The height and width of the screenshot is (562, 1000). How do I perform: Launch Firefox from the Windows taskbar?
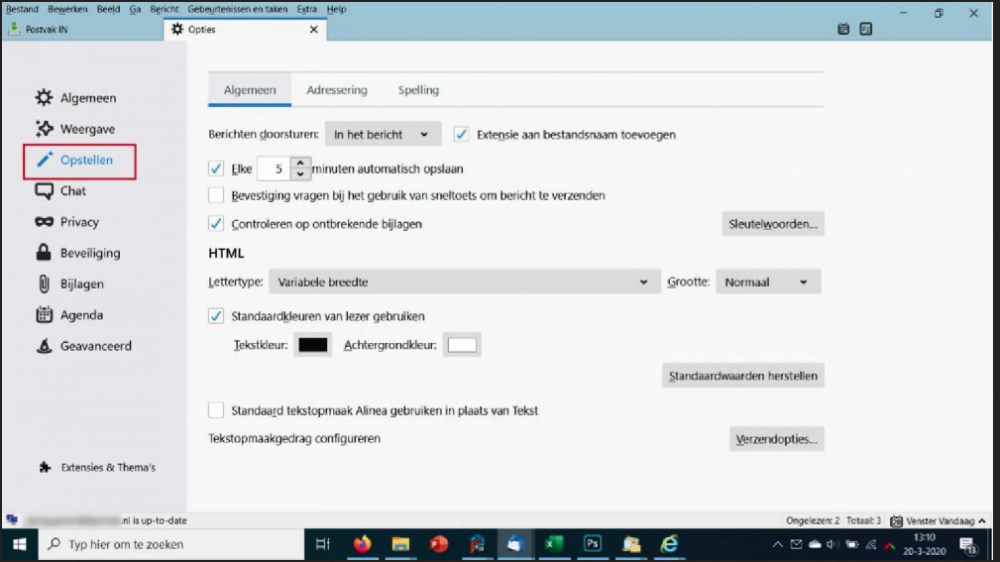click(362, 545)
